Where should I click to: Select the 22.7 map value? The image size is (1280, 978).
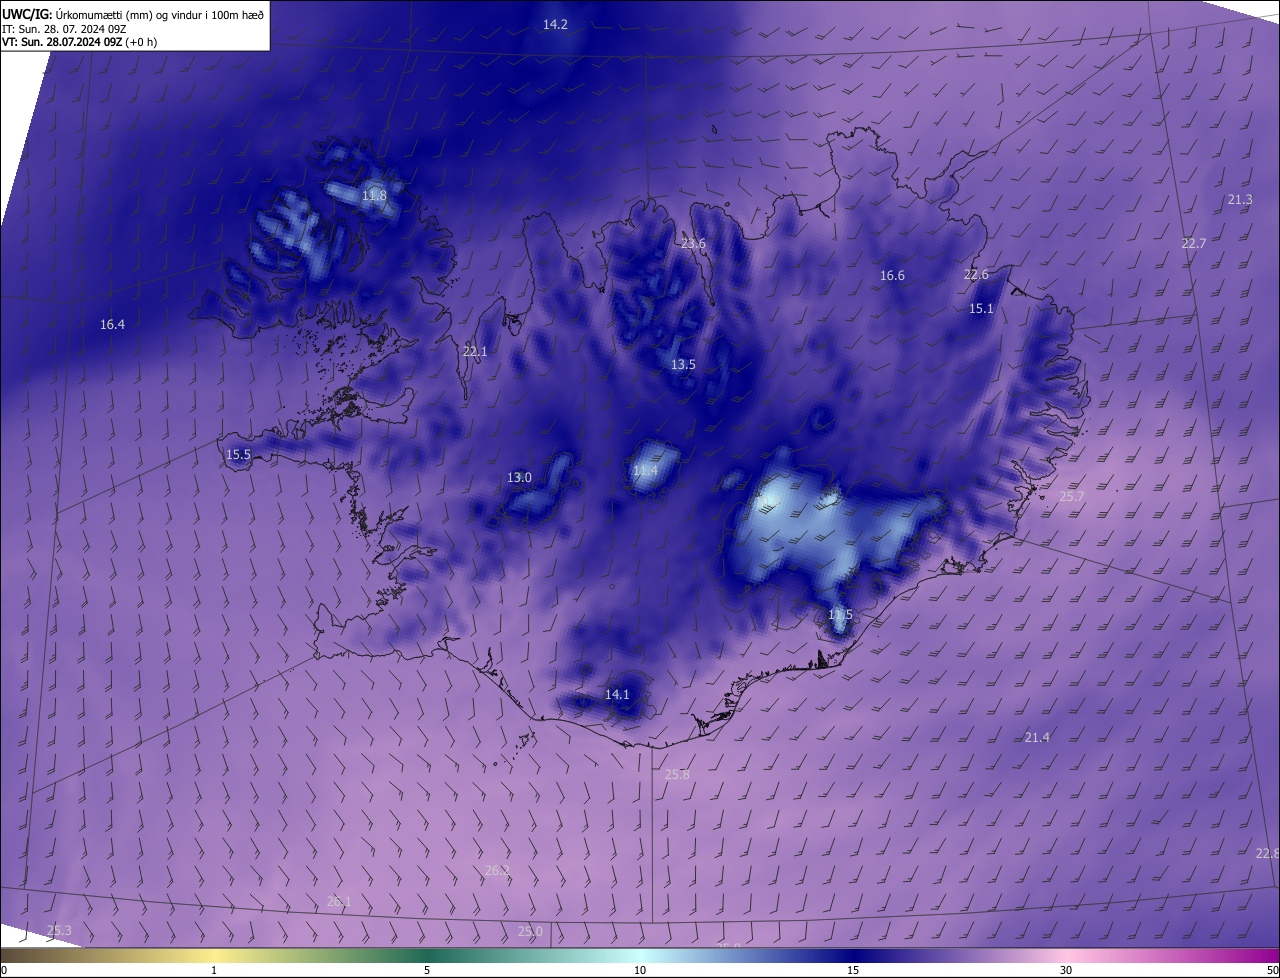[x=1194, y=243]
